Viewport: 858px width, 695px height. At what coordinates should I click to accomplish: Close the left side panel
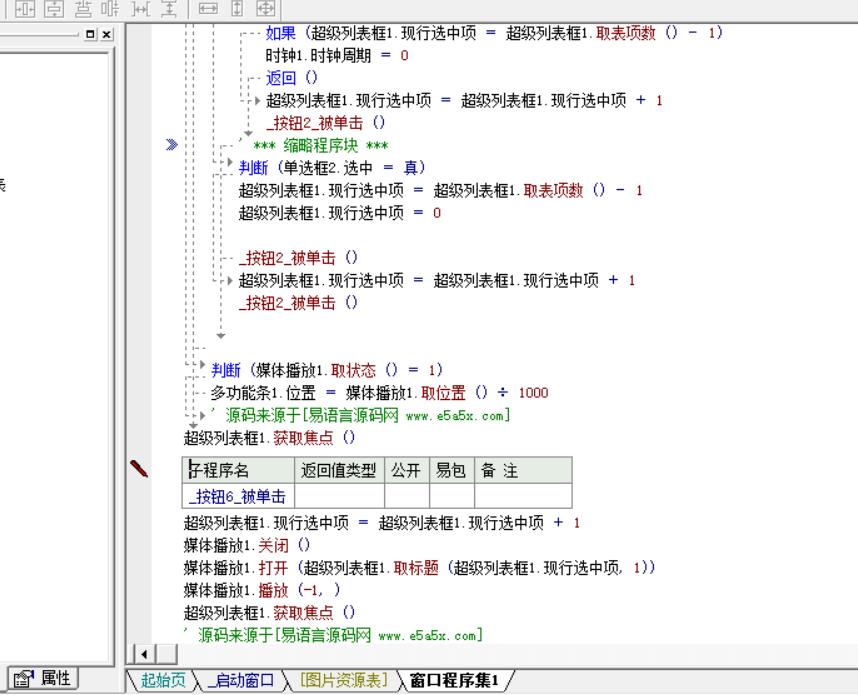tap(107, 34)
